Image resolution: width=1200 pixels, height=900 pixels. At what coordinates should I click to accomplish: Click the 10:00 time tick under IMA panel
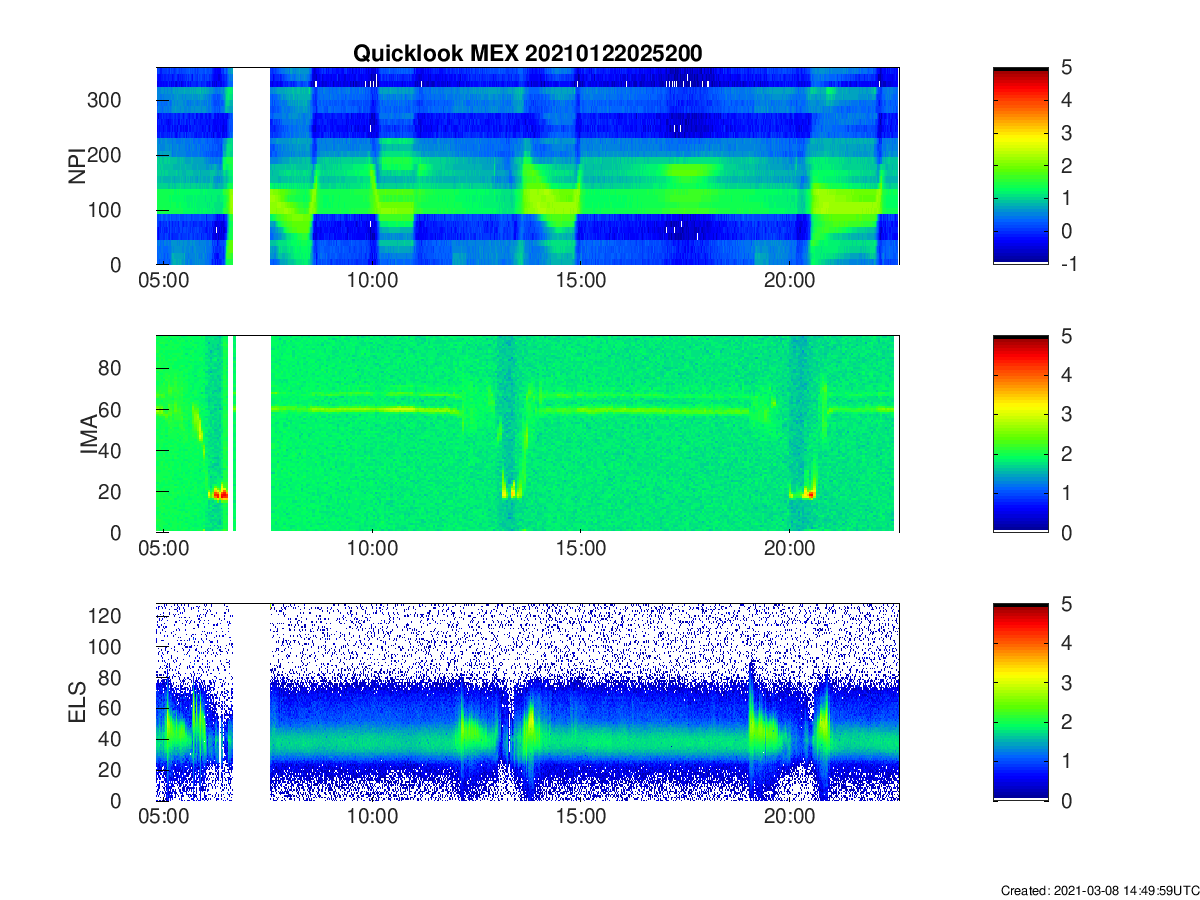pos(372,550)
